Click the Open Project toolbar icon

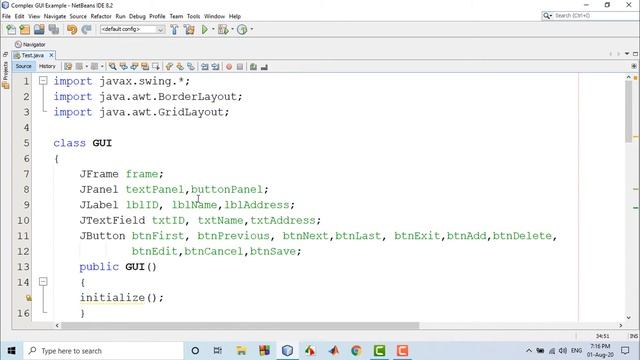point(39,29)
